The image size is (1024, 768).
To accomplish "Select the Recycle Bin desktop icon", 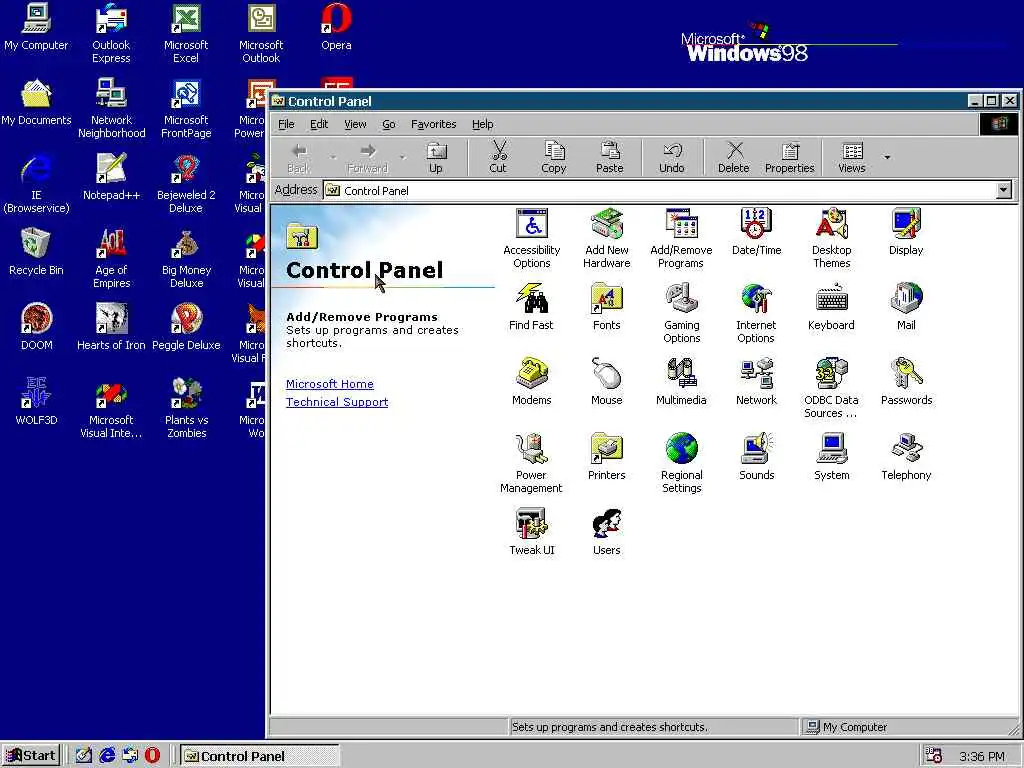I will [x=36, y=252].
